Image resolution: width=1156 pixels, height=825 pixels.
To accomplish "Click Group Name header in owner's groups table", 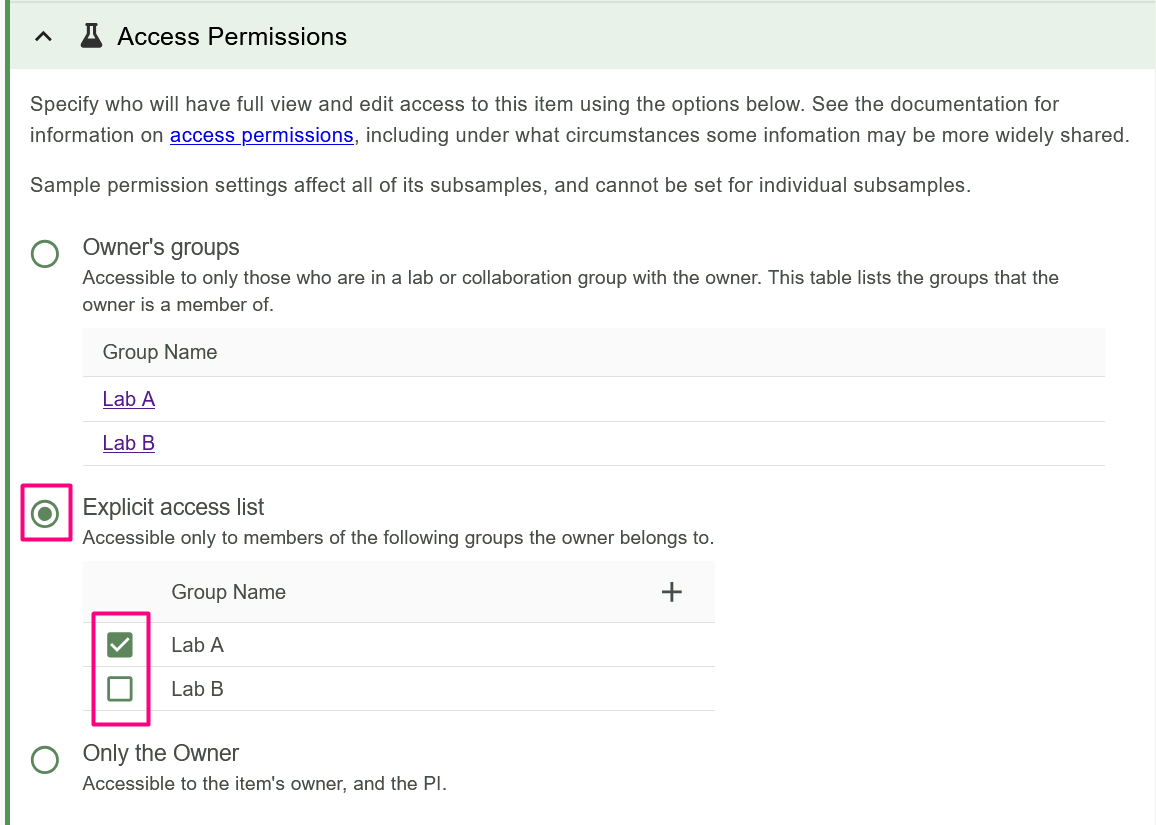I will tap(160, 352).
